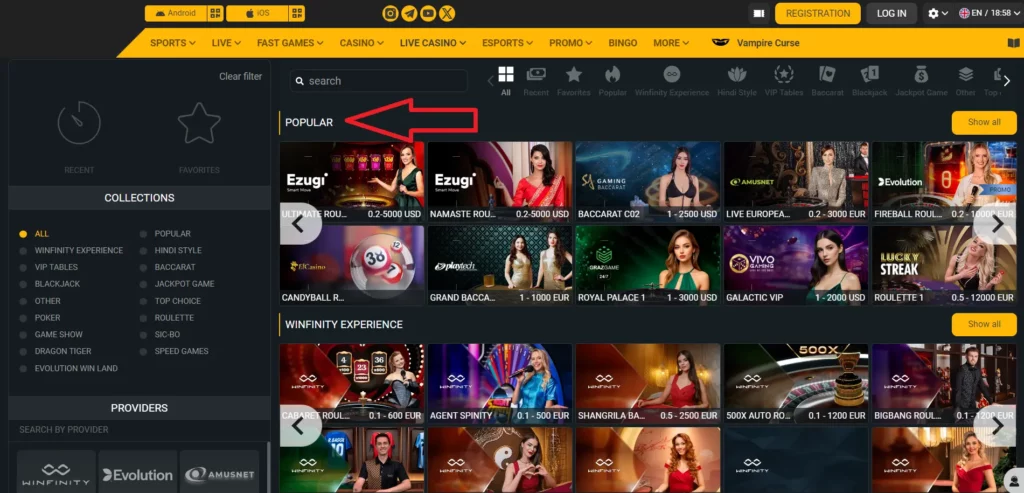Expand the PROMO menu
Image resolution: width=1024 pixels, height=493 pixels.
point(570,43)
